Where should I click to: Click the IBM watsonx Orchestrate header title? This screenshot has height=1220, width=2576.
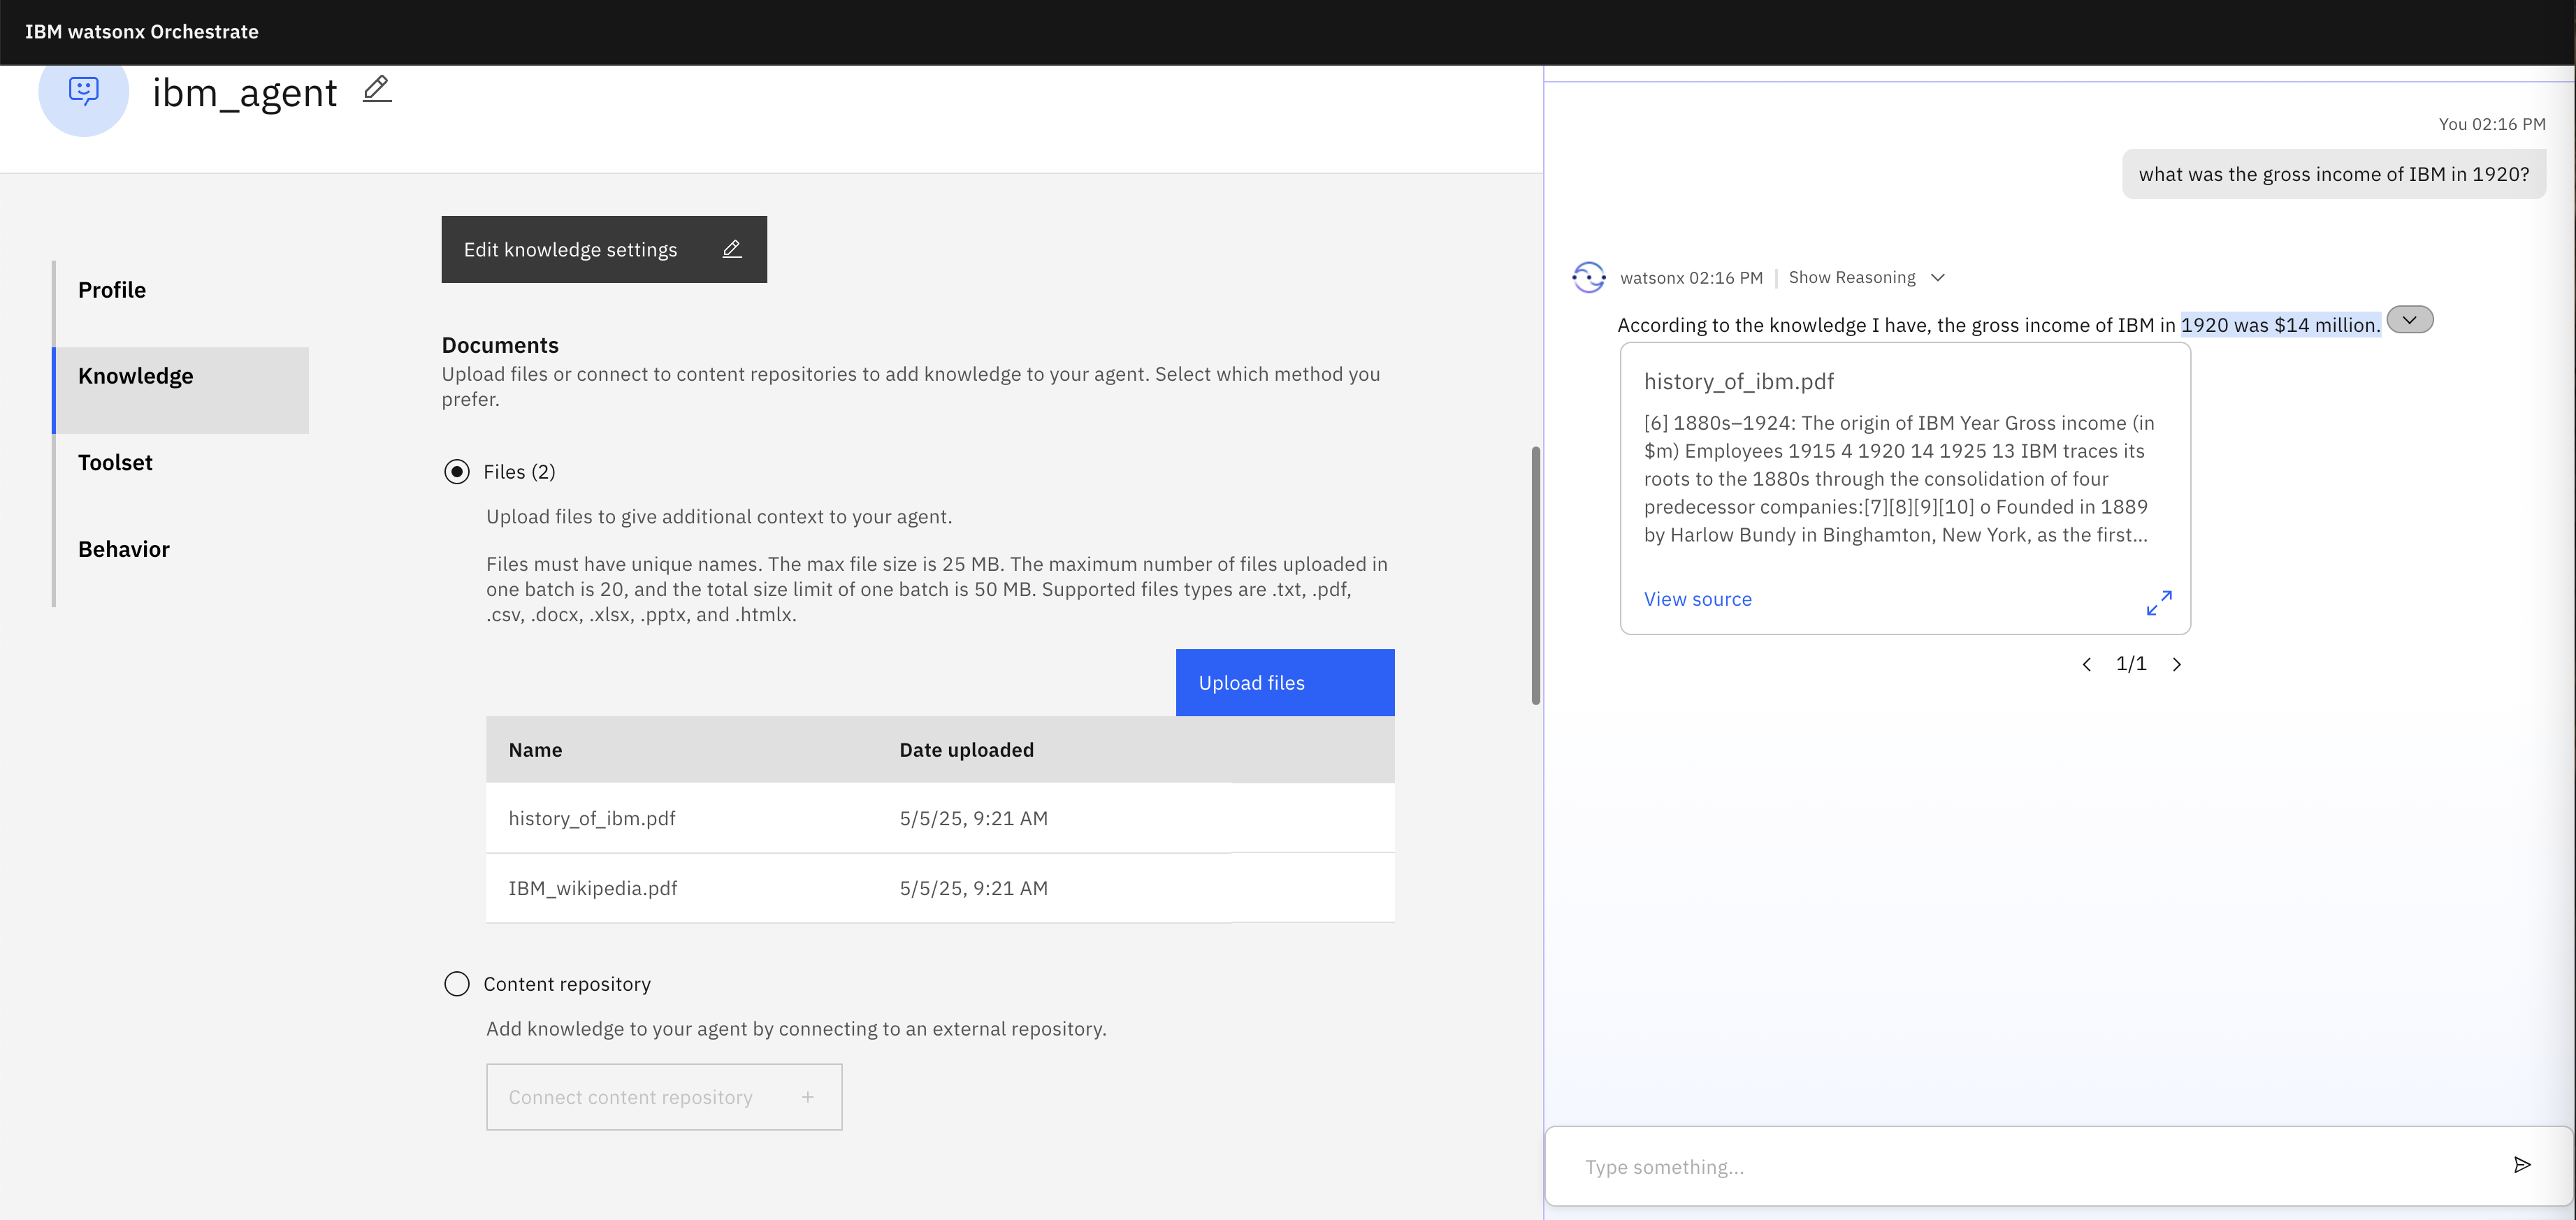click(x=142, y=32)
